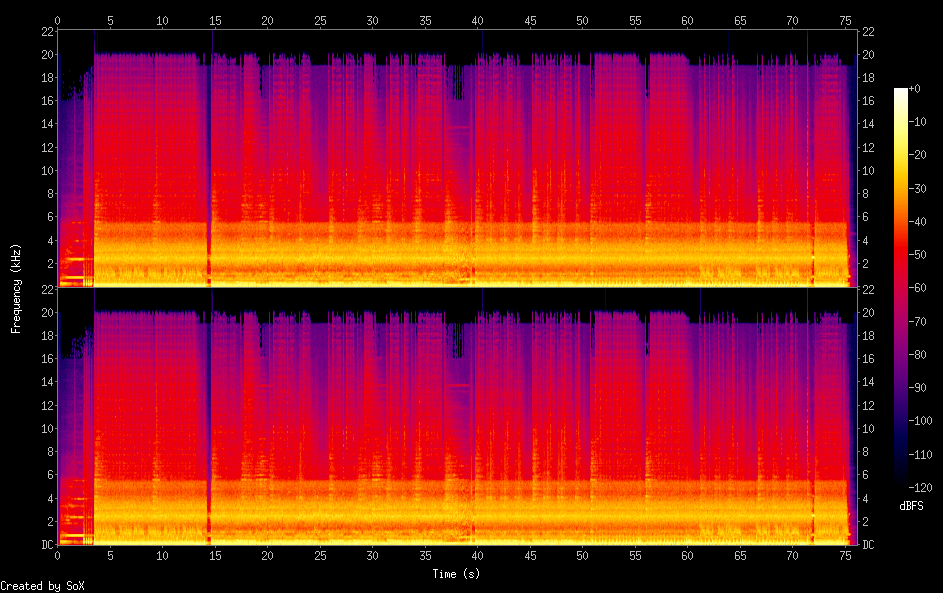Select the 40 mark on bottom time axis

tap(478, 555)
